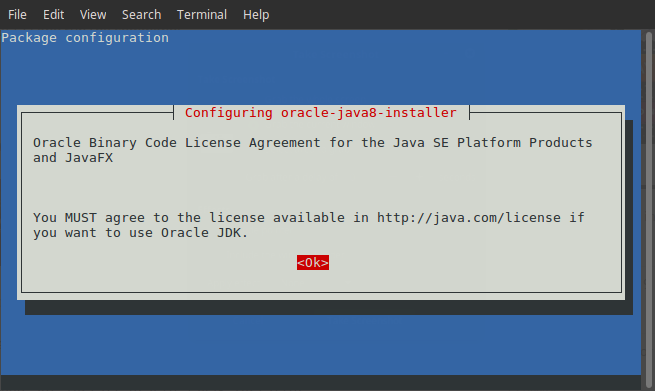Viewport: 655px width, 391px height.
Task: Open the File menu
Action: point(17,15)
